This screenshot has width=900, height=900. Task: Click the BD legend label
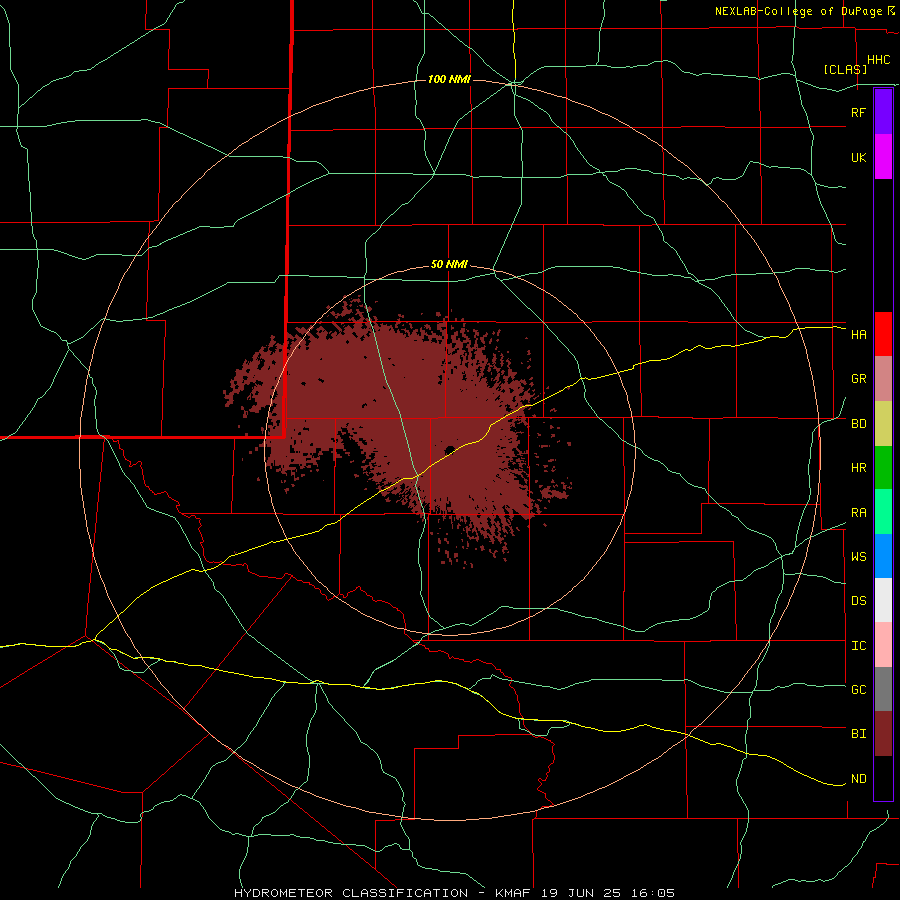click(859, 424)
